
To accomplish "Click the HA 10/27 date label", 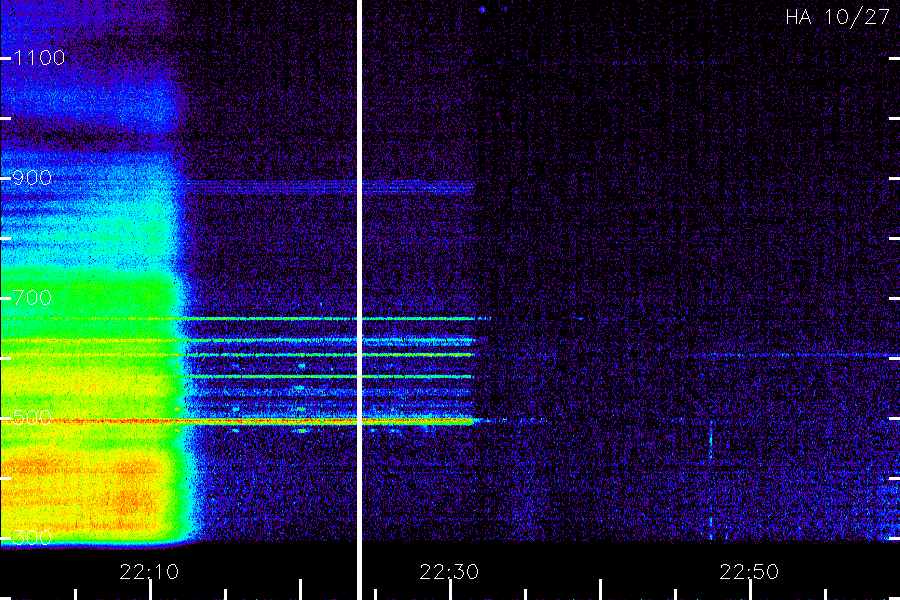I will tap(837, 17).
